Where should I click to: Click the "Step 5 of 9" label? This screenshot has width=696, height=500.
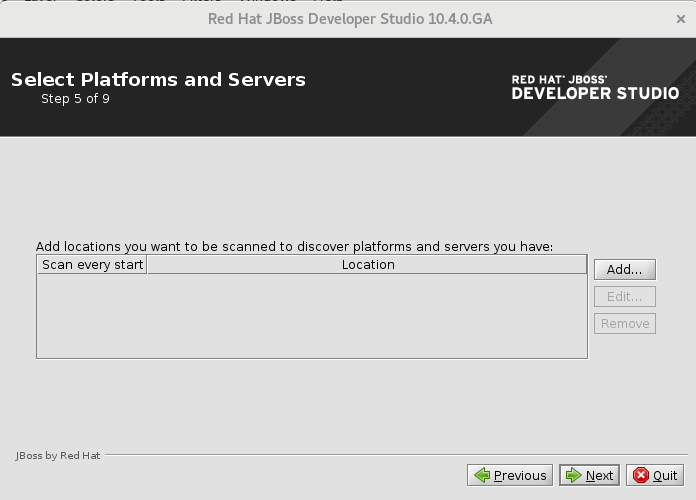pyautogui.click(x=75, y=99)
